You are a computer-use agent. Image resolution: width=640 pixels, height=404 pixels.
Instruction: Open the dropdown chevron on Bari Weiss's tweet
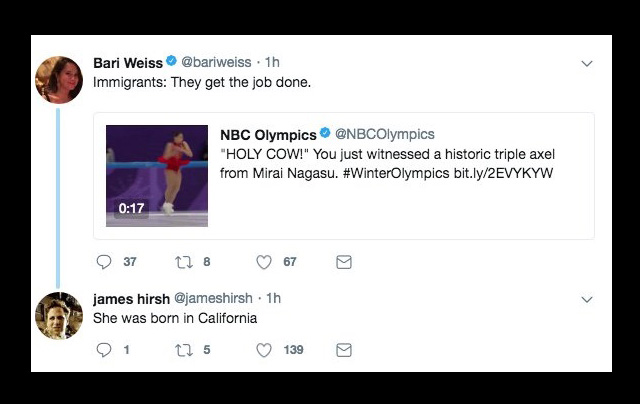click(587, 64)
